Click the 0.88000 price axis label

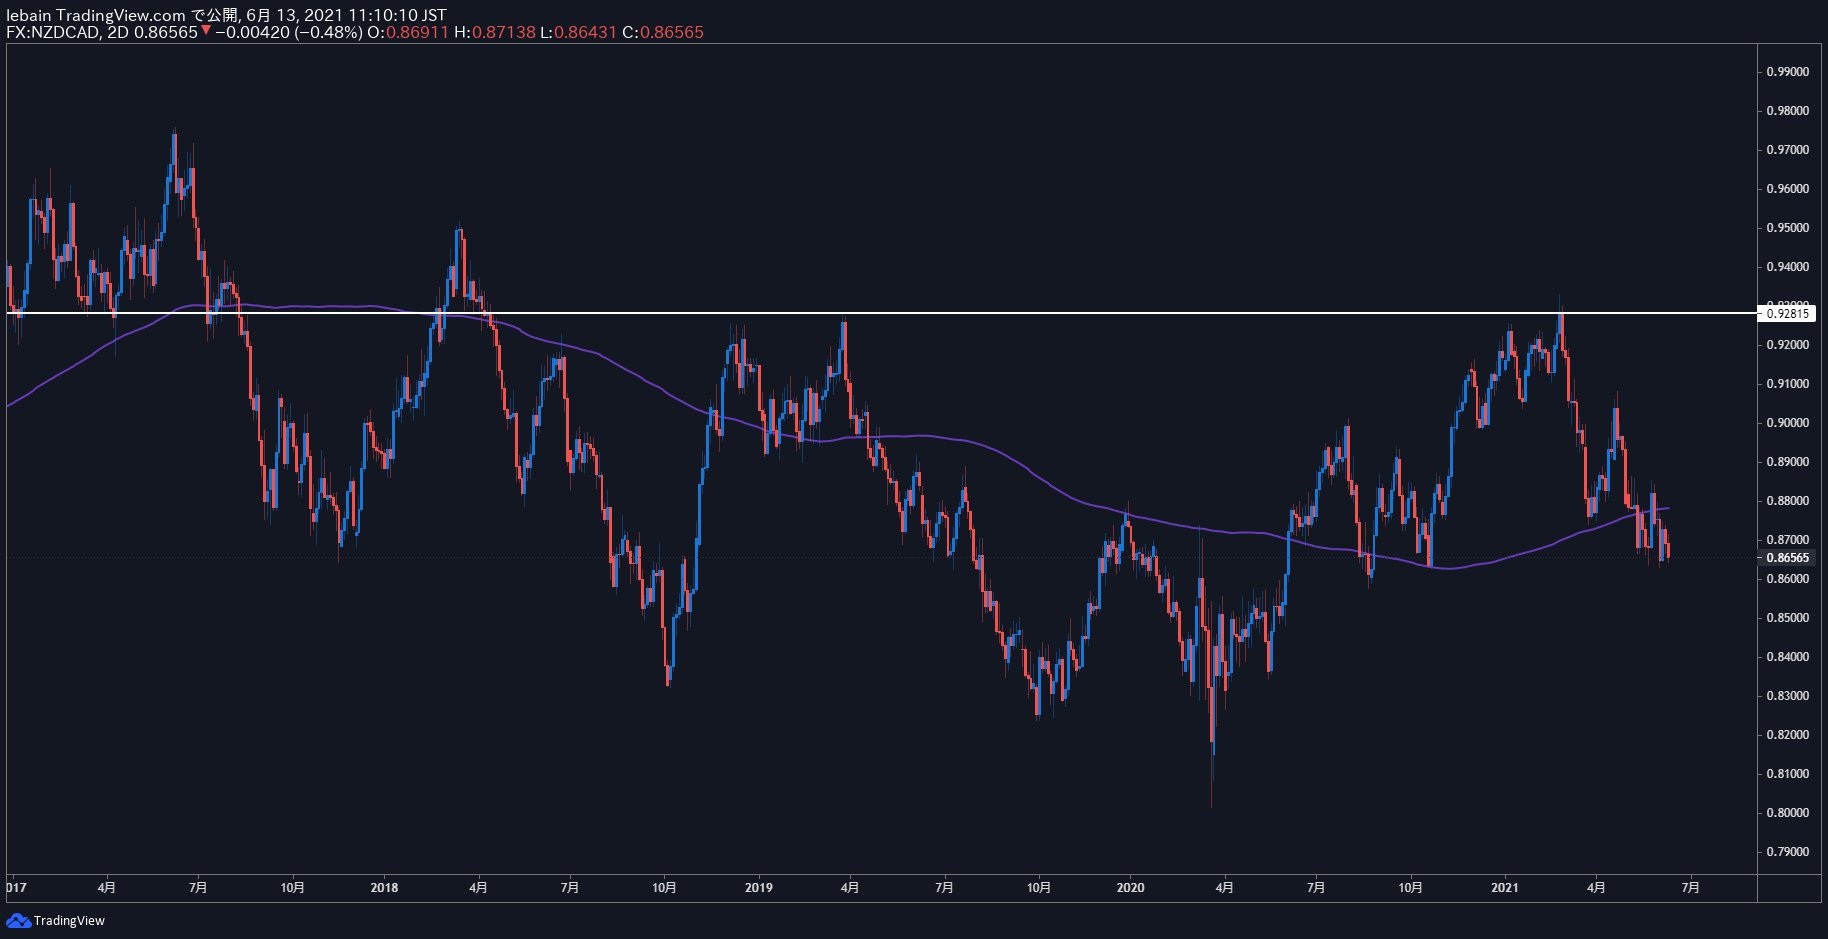1788,501
